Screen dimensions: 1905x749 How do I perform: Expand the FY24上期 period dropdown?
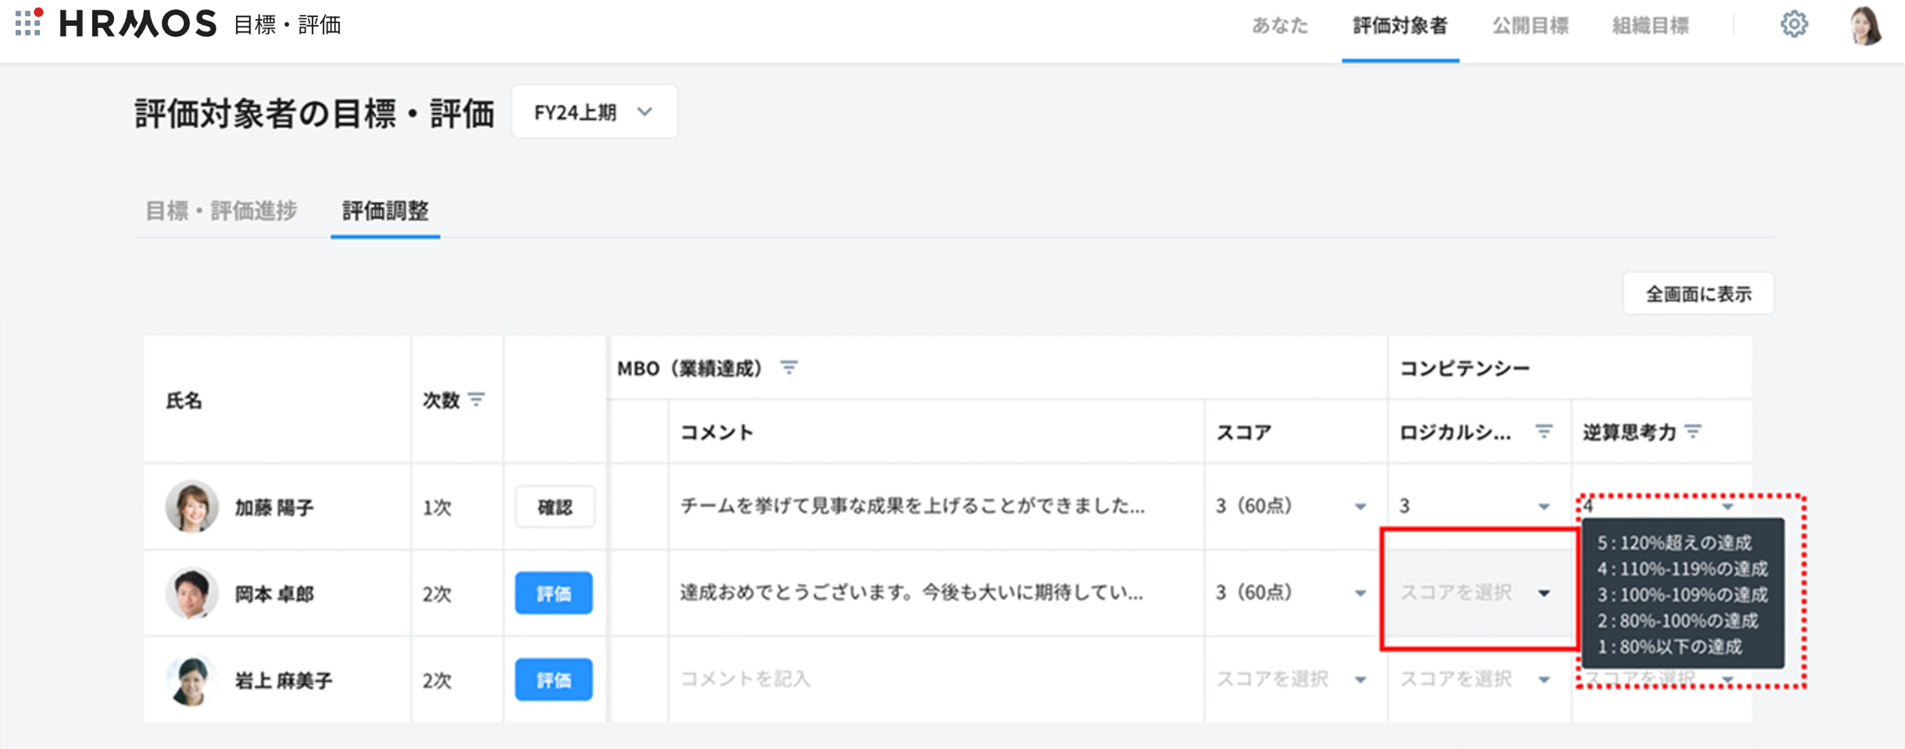pyautogui.click(x=594, y=112)
